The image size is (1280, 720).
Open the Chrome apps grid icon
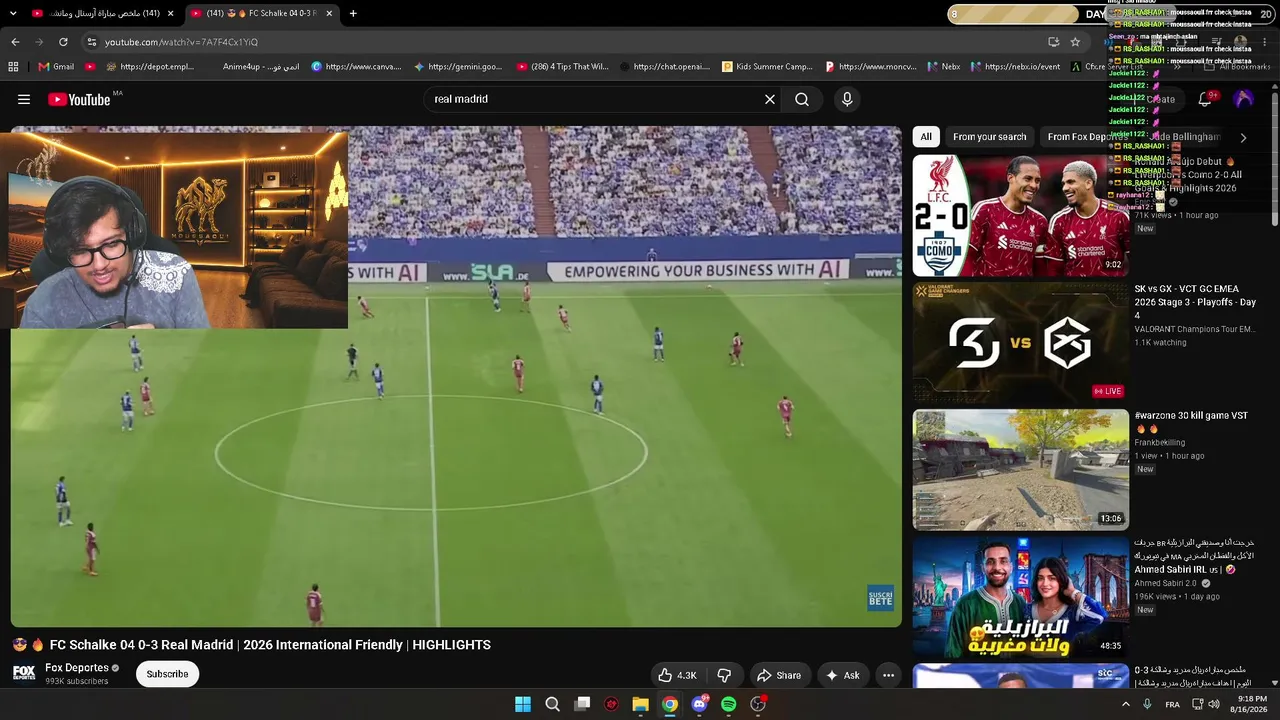tap(13, 67)
